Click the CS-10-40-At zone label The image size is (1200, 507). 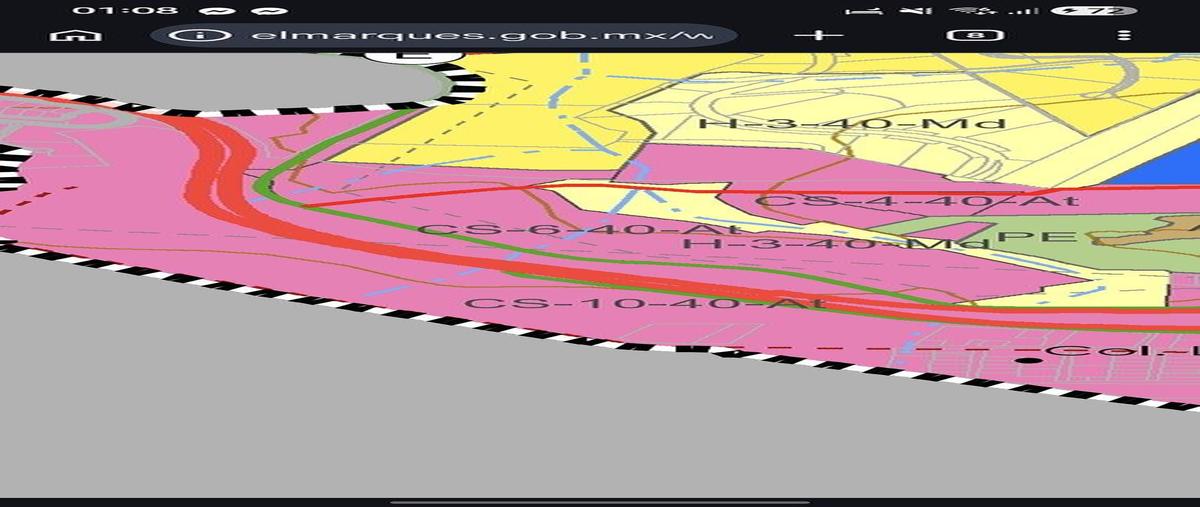coord(644,302)
